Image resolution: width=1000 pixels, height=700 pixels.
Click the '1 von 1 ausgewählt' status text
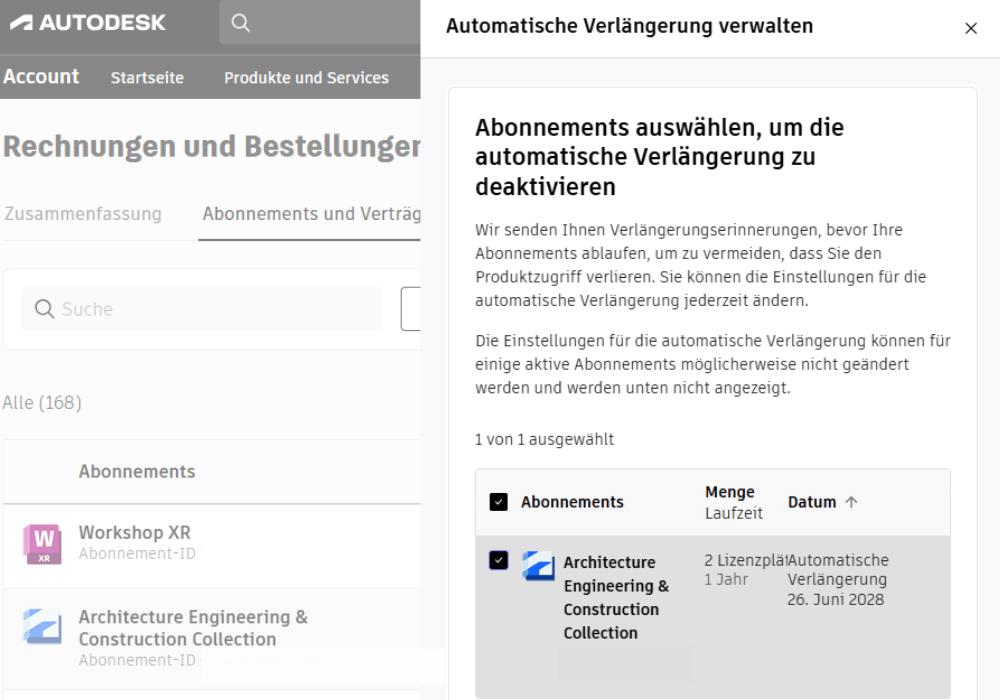pyautogui.click(x=544, y=439)
